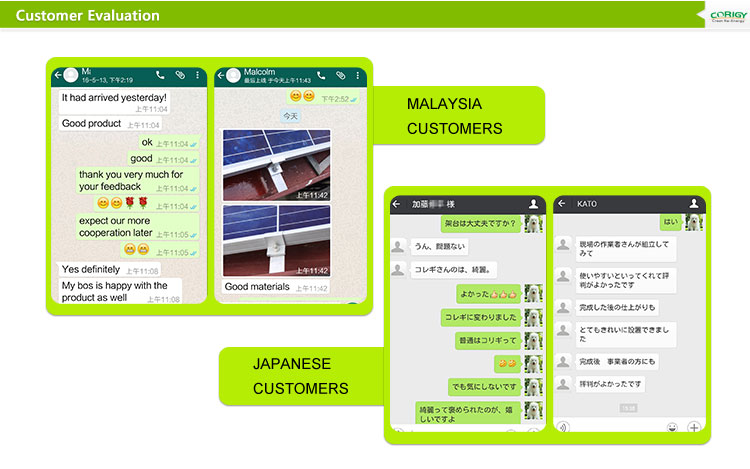Click the "JAPANESE CUSTOMERS" label
Screen dimensions: 750x469
click(x=300, y=376)
